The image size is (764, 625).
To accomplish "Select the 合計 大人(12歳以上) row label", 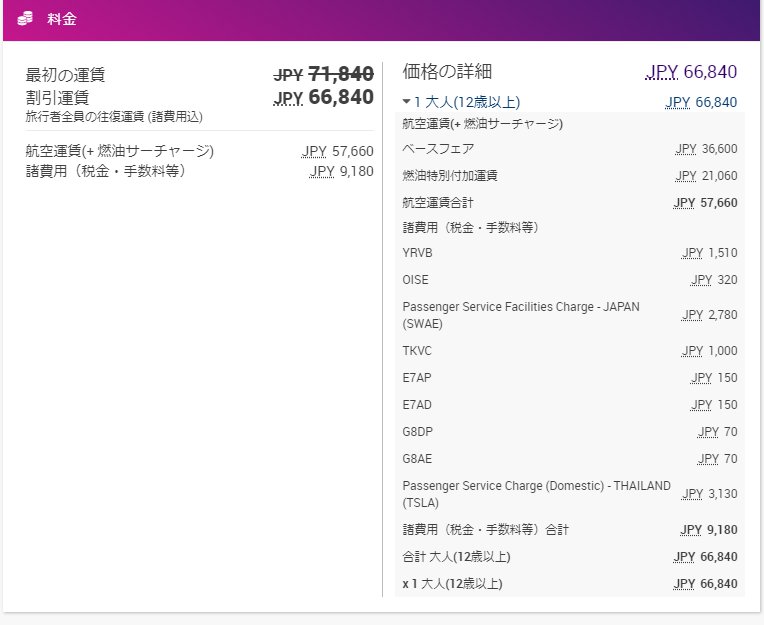I will point(457,557).
